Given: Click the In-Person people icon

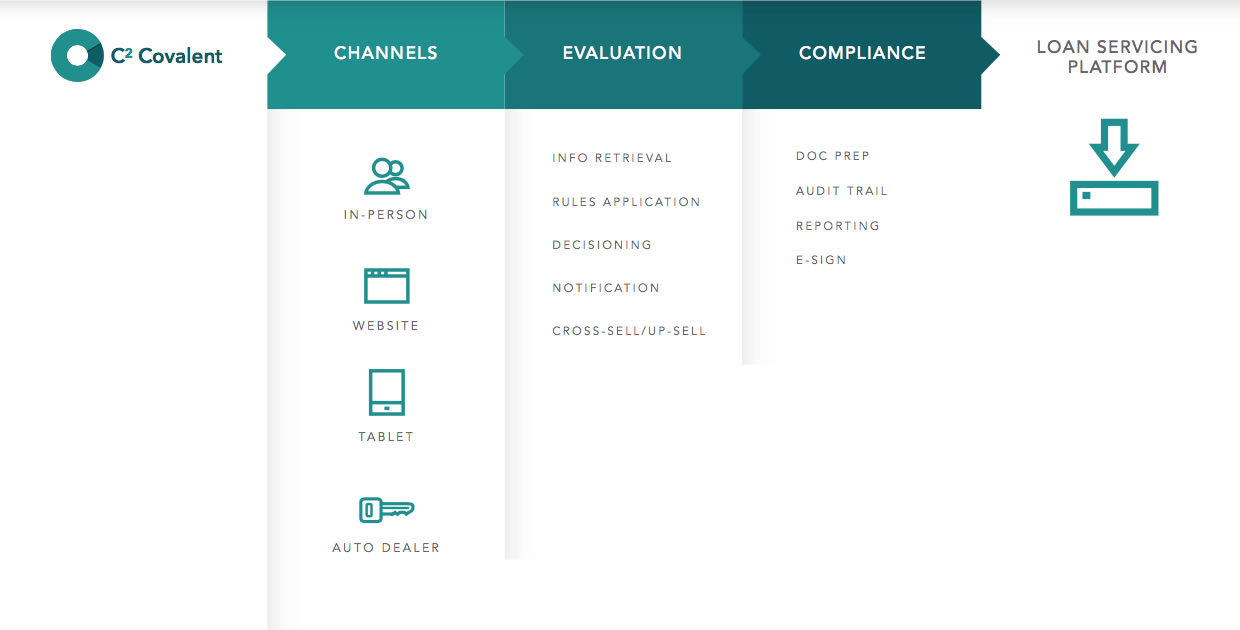Looking at the screenshot, I should pos(386,176).
